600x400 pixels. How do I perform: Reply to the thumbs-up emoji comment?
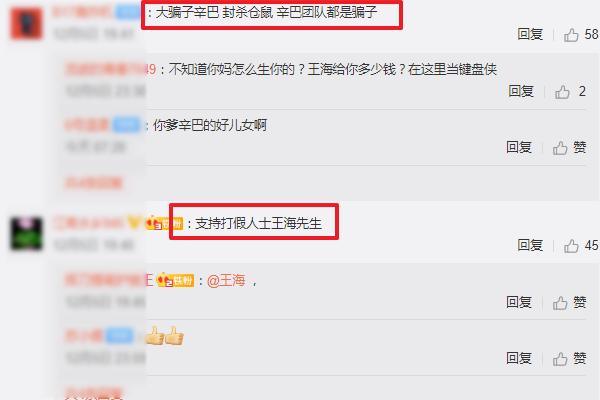[519, 359]
